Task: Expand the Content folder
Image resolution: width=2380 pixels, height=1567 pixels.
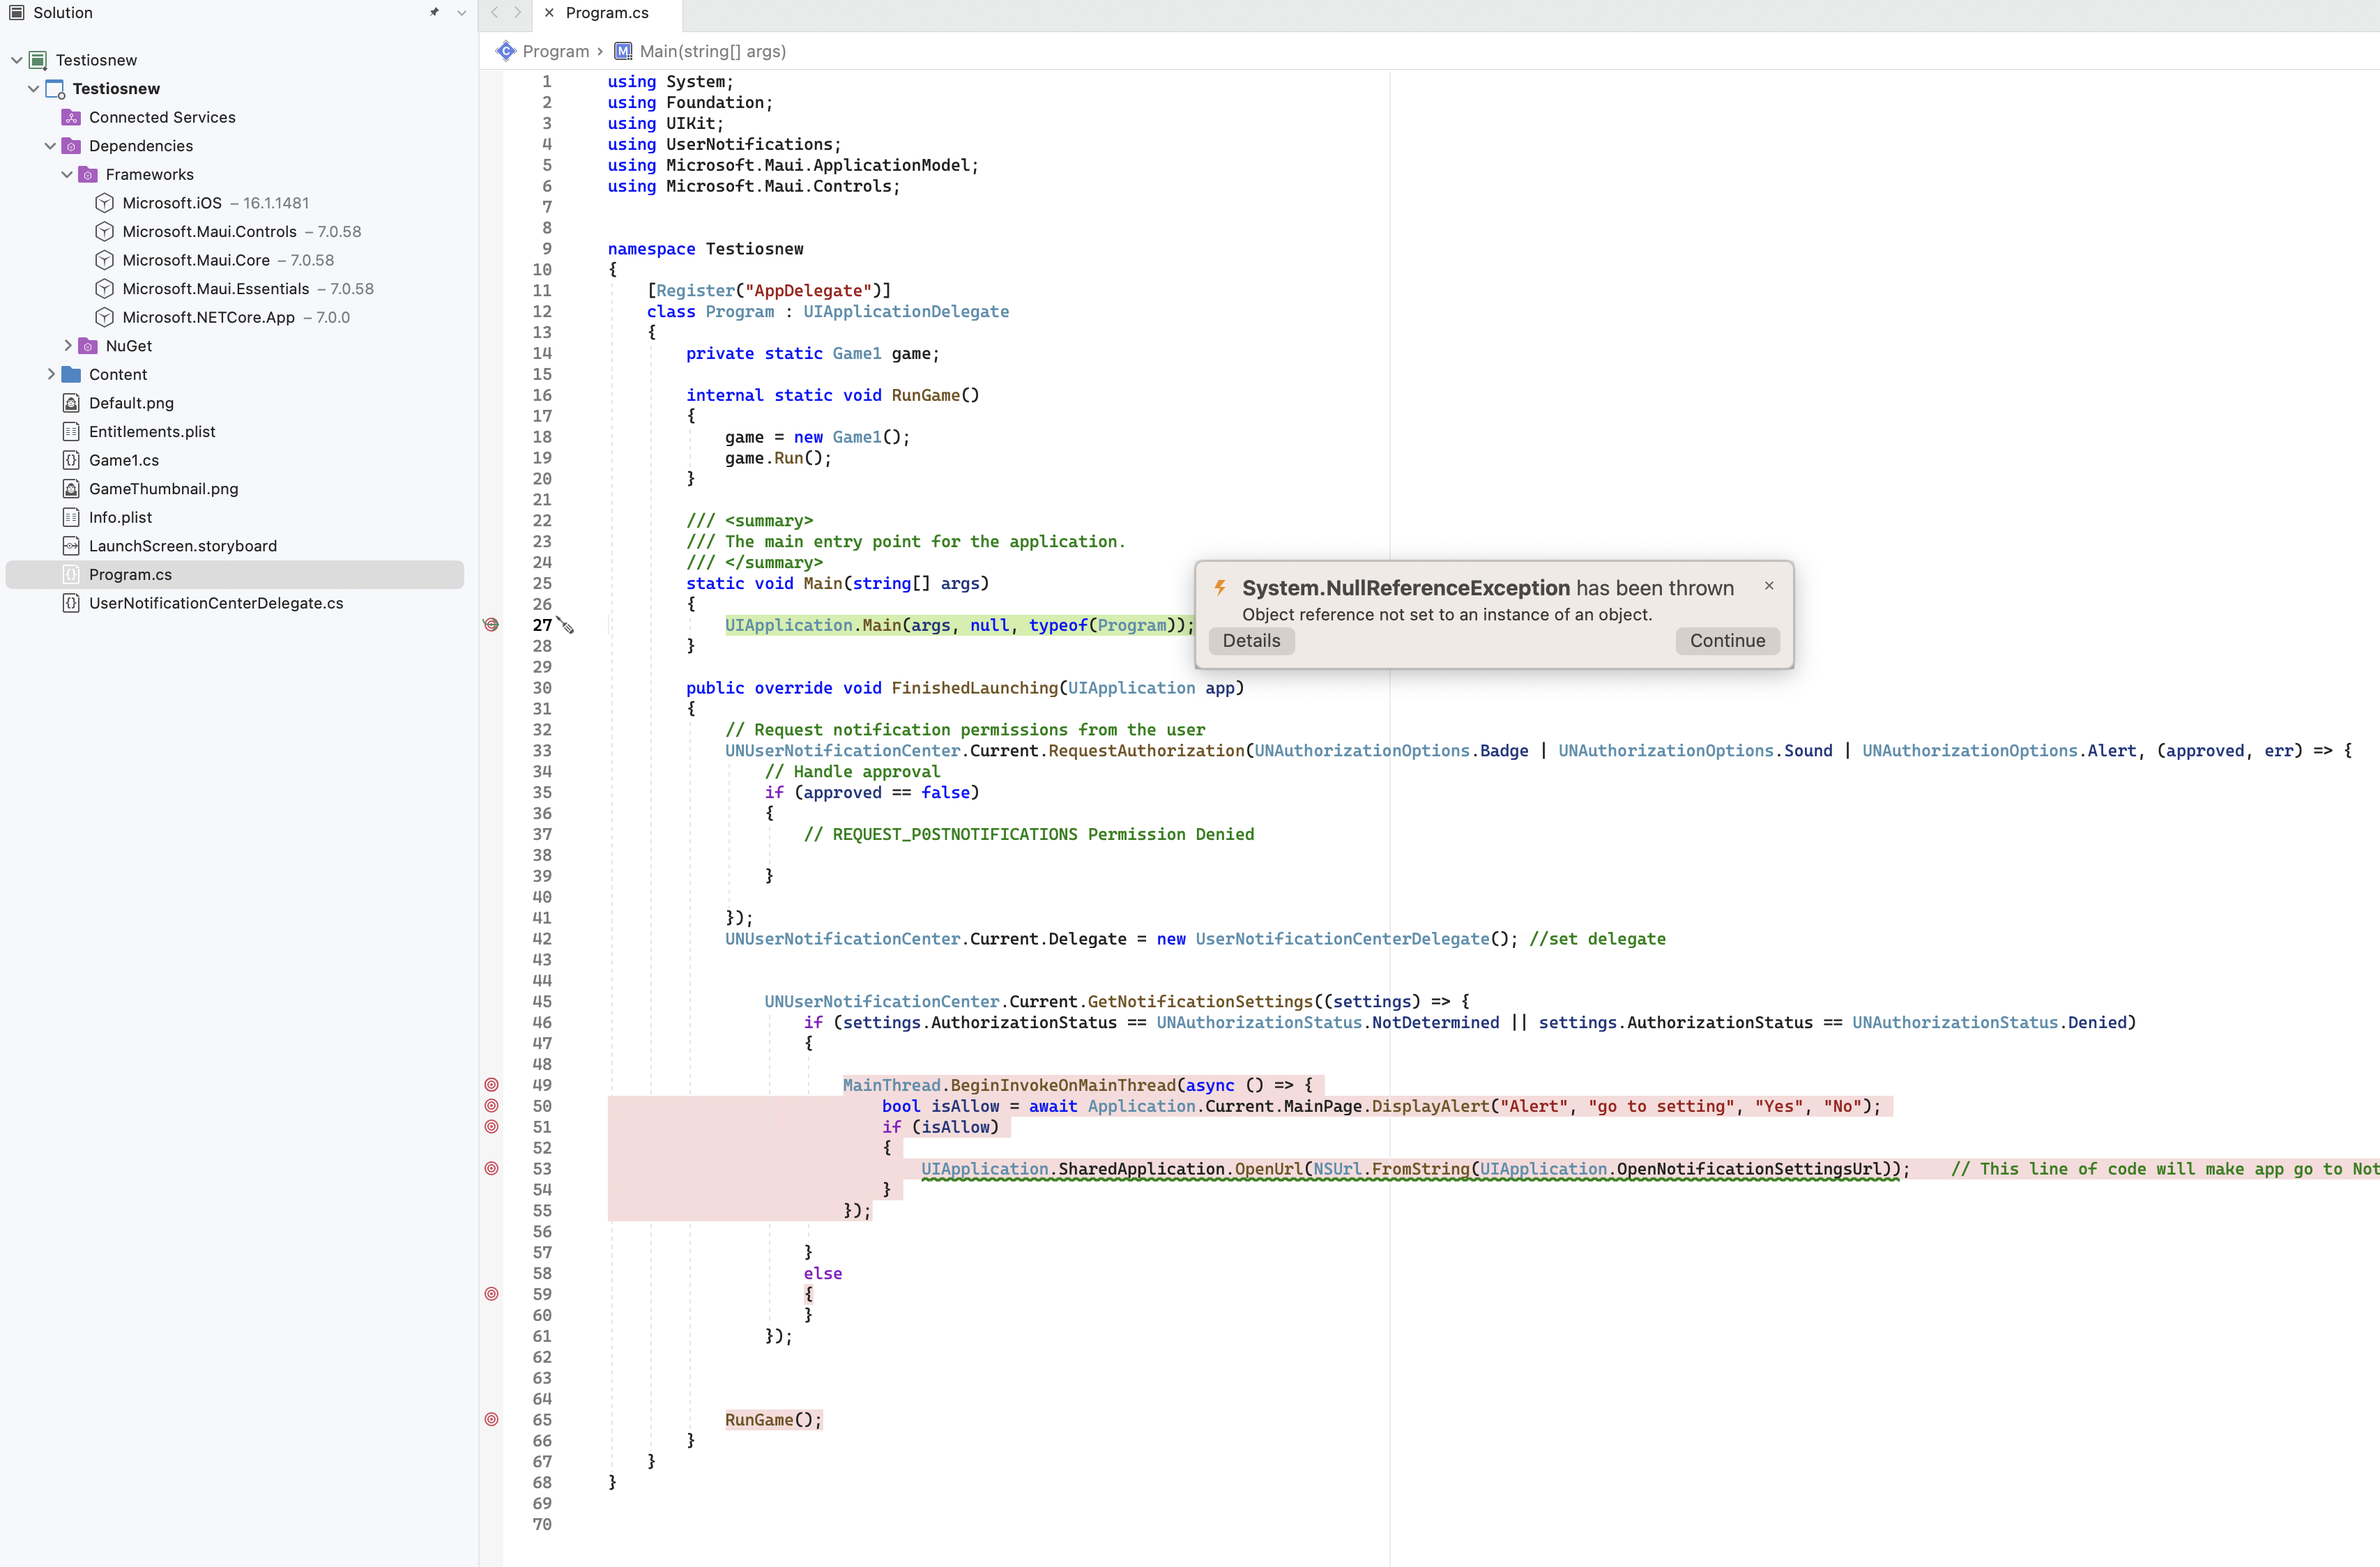Action: [x=50, y=374]
